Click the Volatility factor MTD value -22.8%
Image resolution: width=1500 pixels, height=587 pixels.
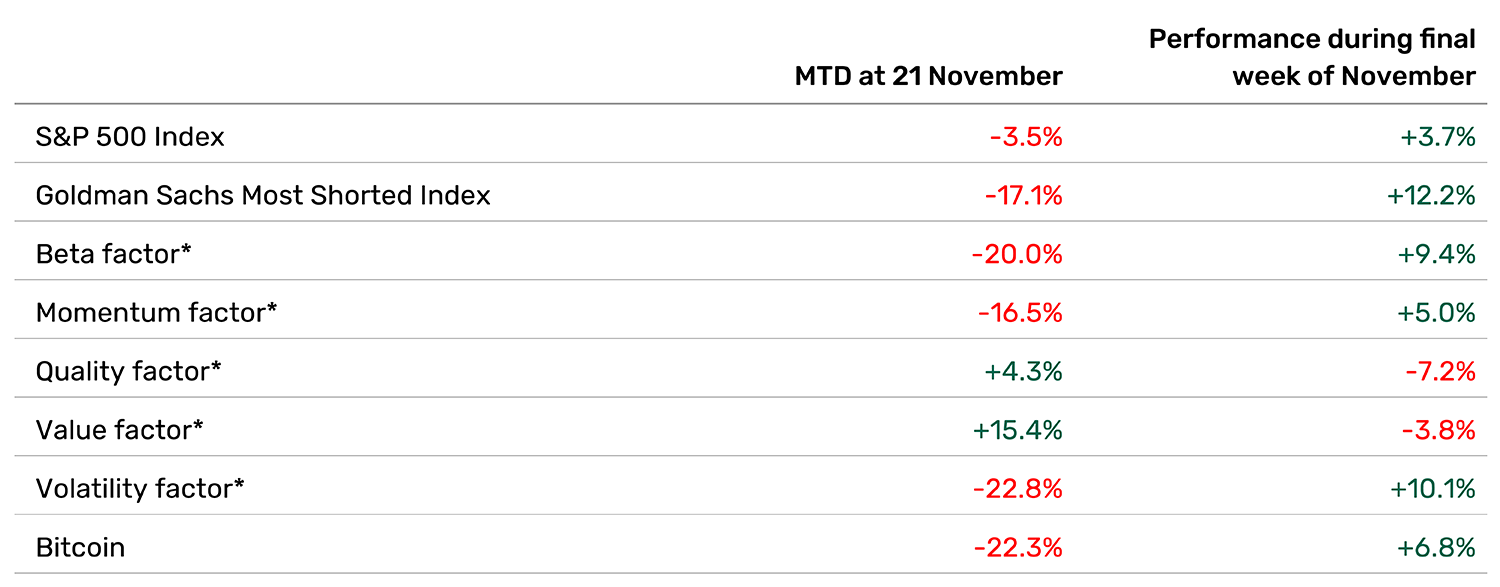1017,489
